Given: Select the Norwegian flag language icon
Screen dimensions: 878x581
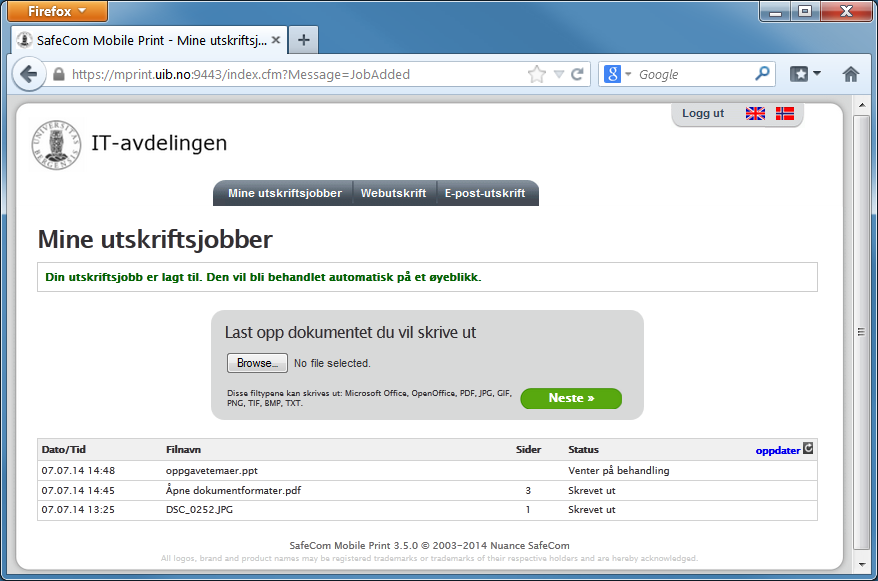Looking at the screenshot, I should (x=785, y=114).
